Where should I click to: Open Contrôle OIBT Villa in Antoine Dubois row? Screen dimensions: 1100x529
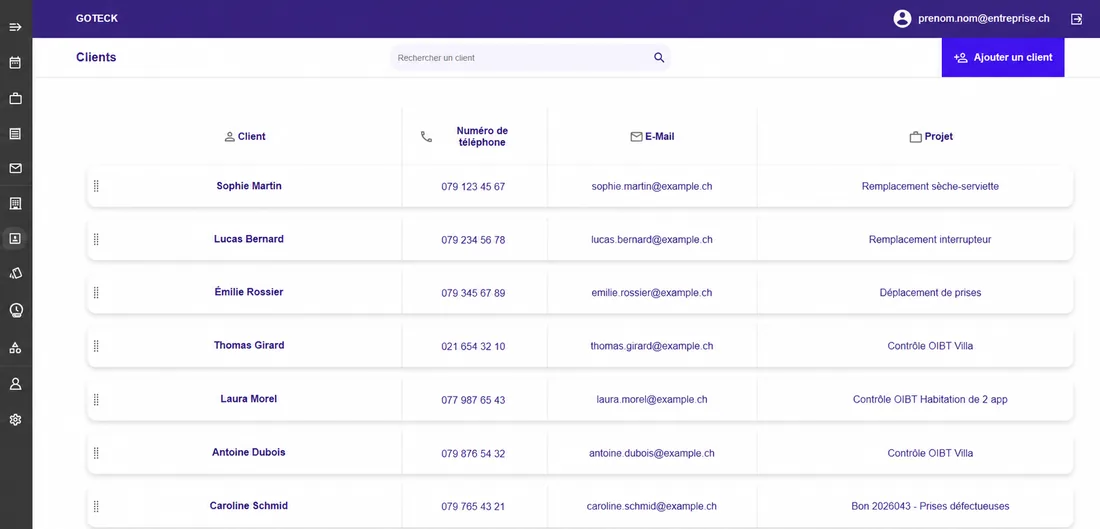tap(930, 453)
